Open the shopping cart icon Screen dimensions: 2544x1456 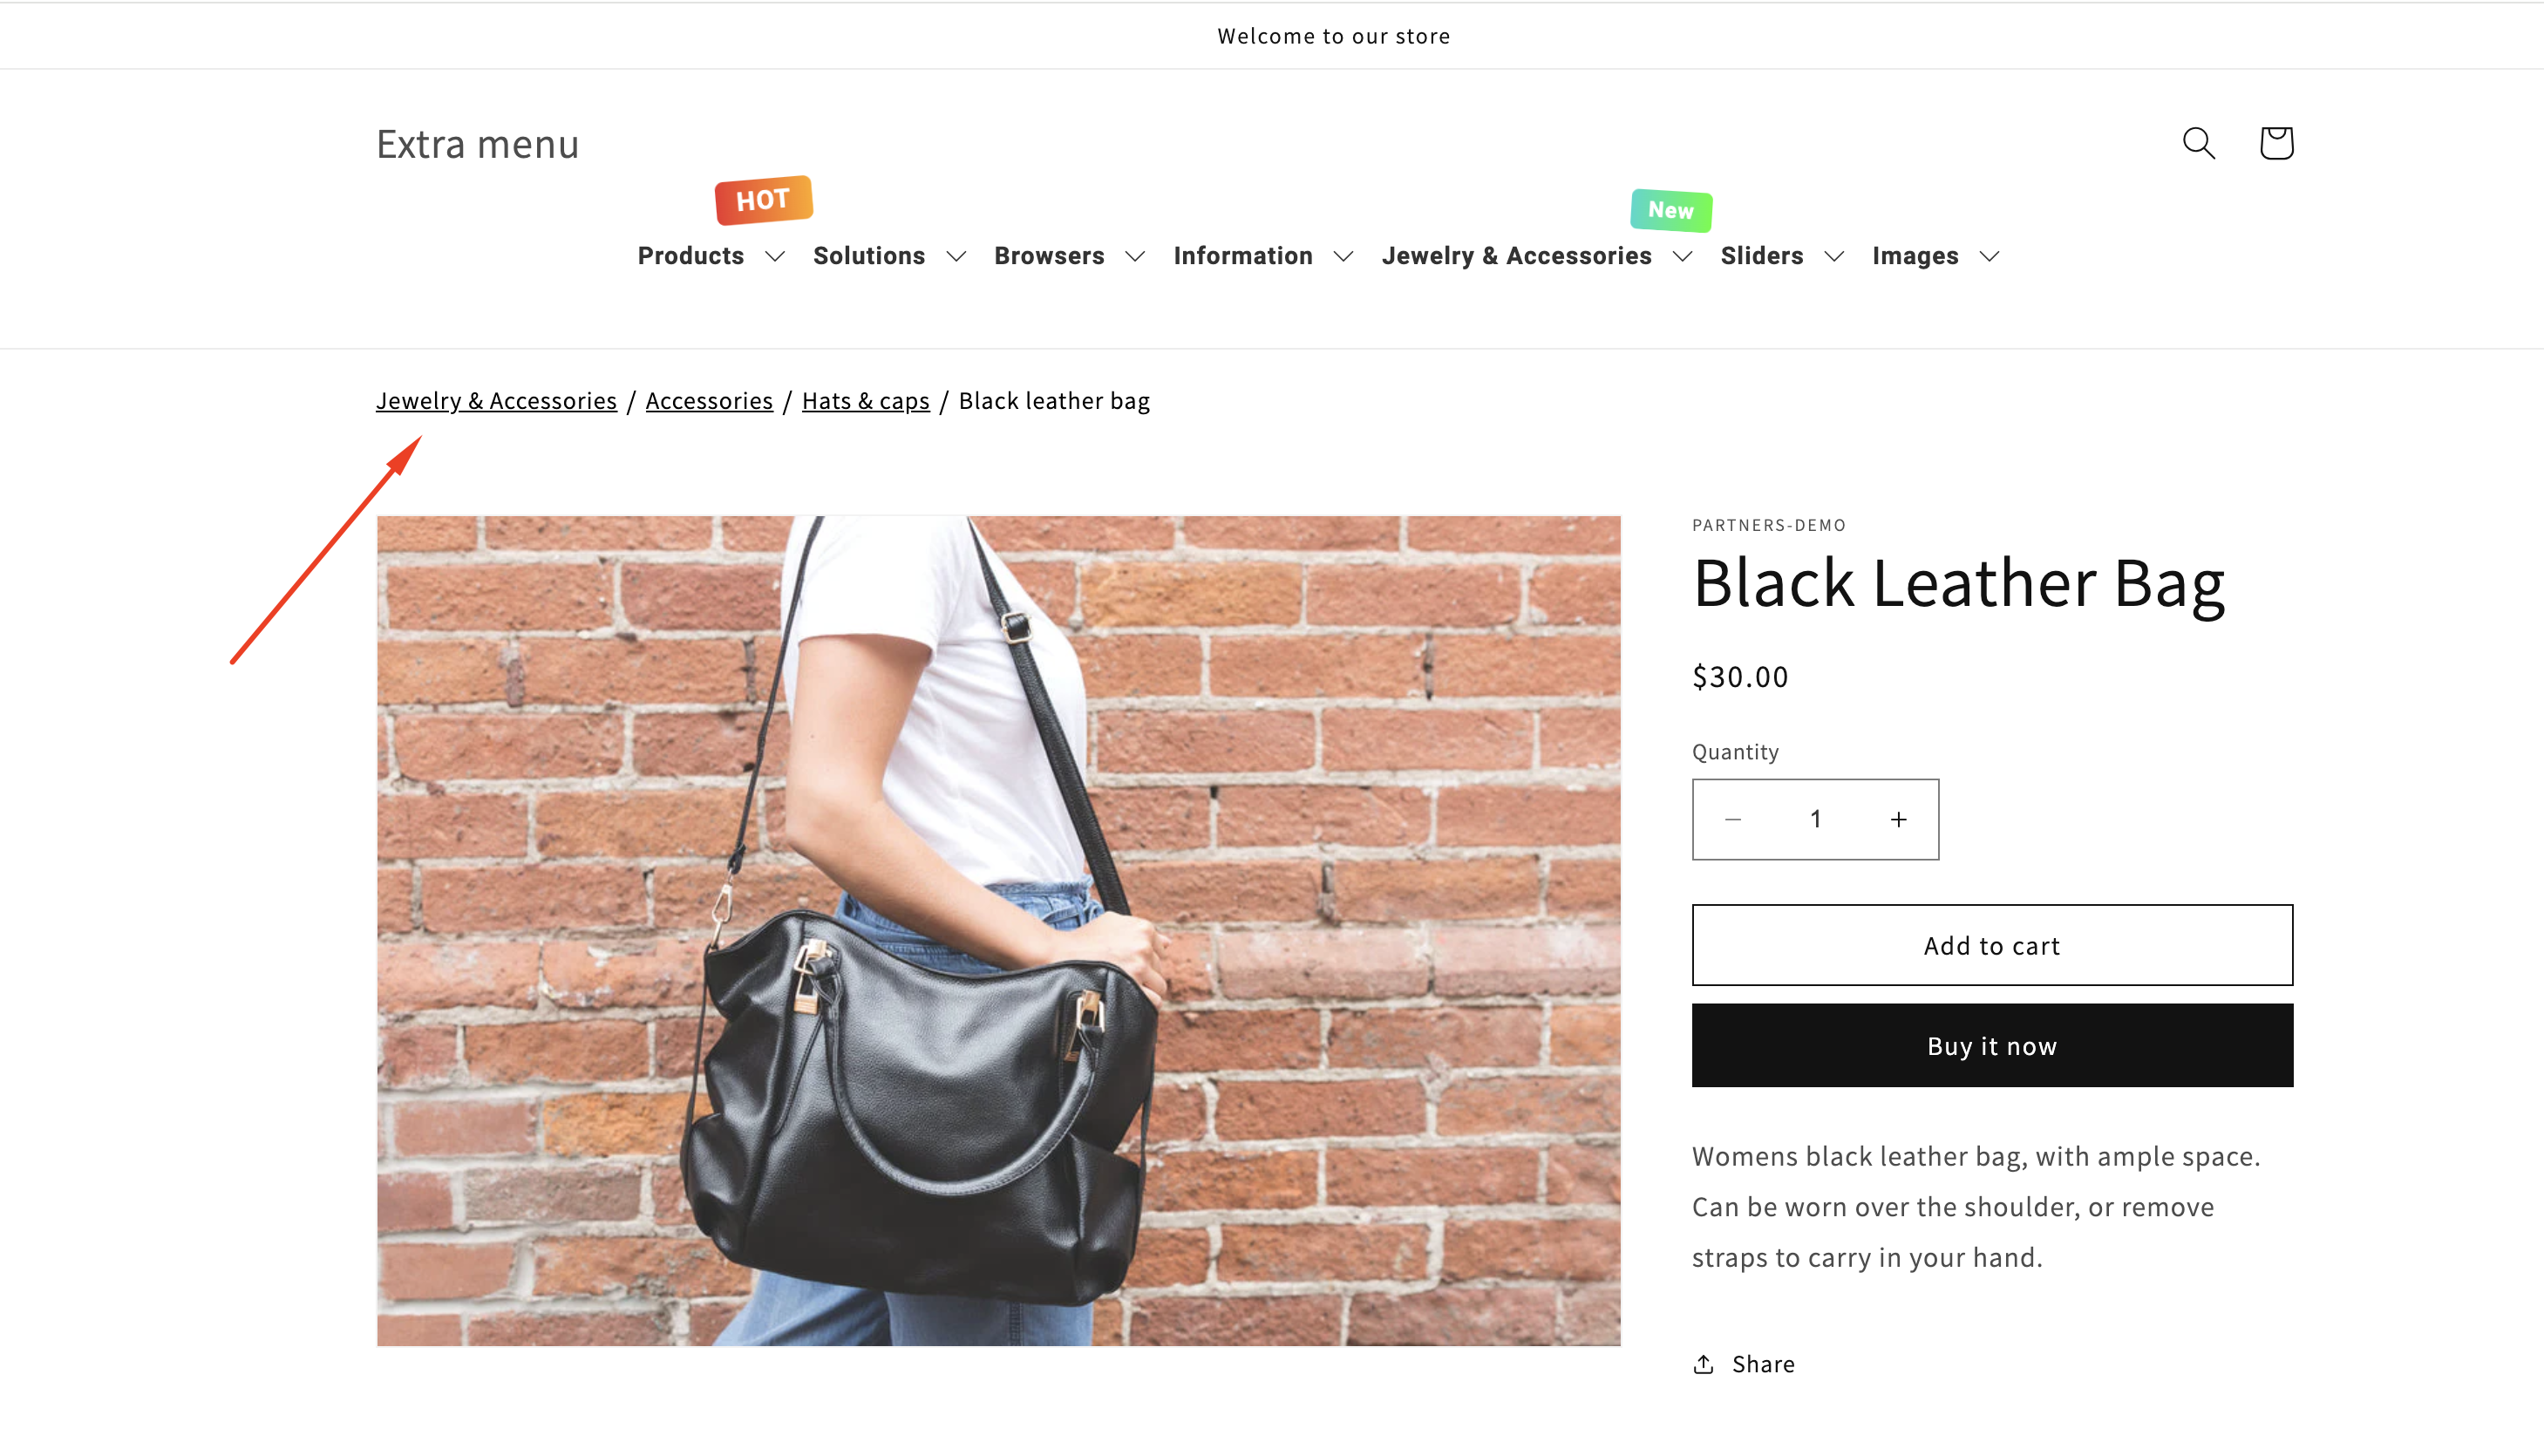click(x=2276, y=143)
